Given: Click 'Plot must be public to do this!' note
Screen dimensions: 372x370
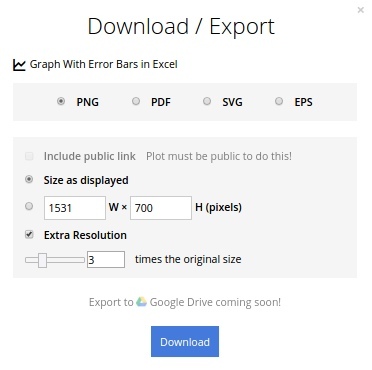Looking at the screenshot, I should click(x=219, y=156).
